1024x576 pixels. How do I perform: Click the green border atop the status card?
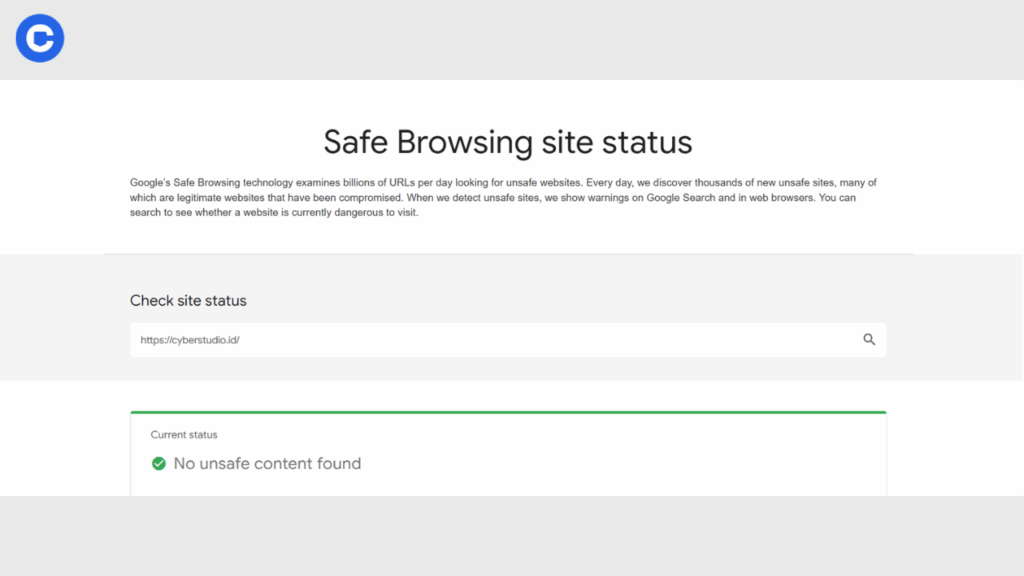point(507,410)
